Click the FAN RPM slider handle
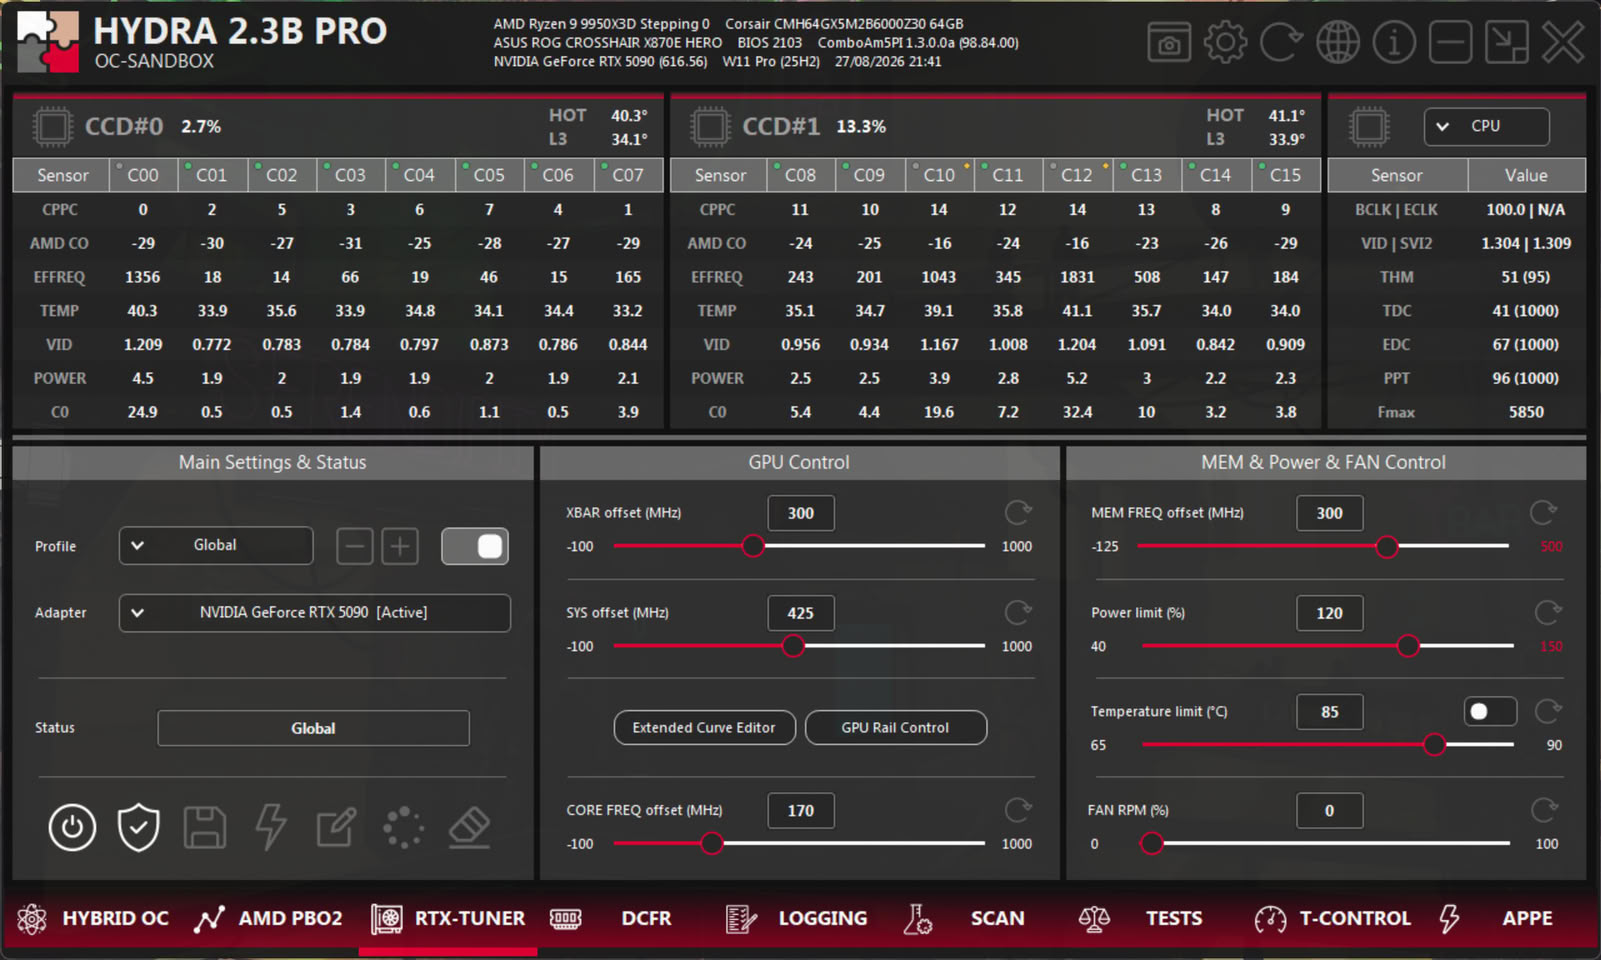The image size is (1601, 960). pyautogui.click(x=1152, y=844)
